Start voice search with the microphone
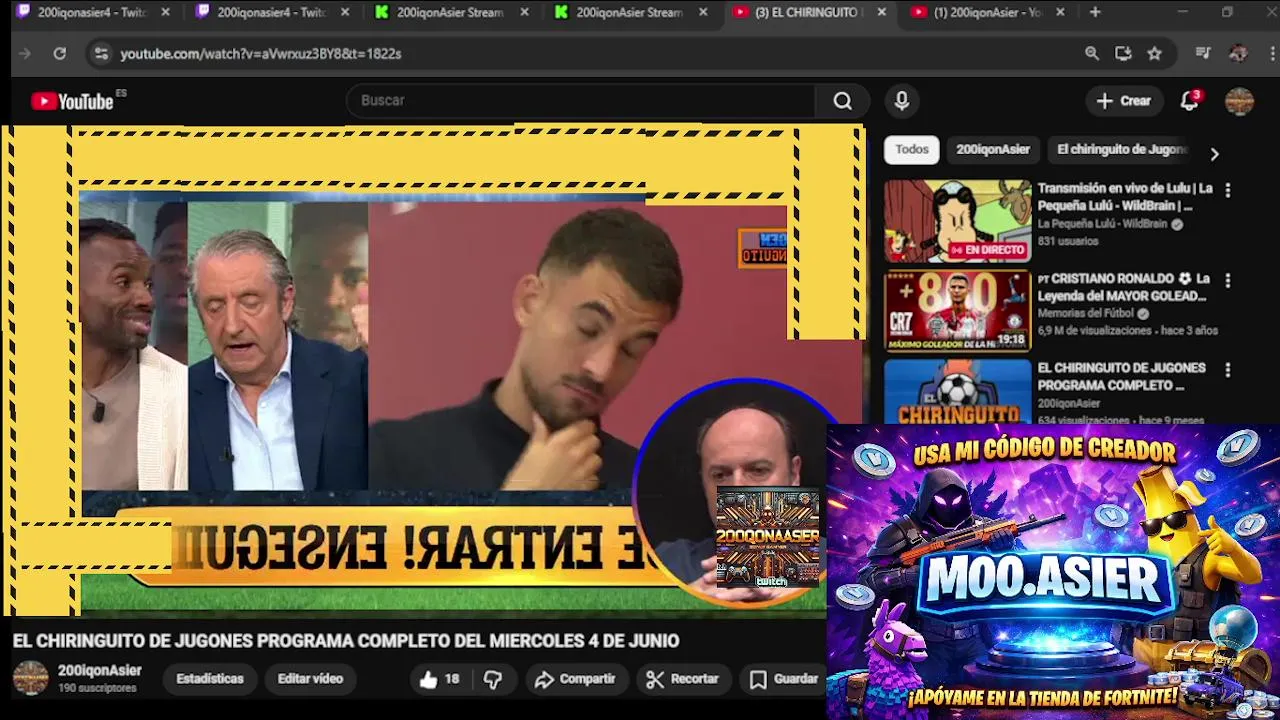Image resolution: width=1280 pixels, height=720 pixels. pyautogui.click(x=902, y=101)
